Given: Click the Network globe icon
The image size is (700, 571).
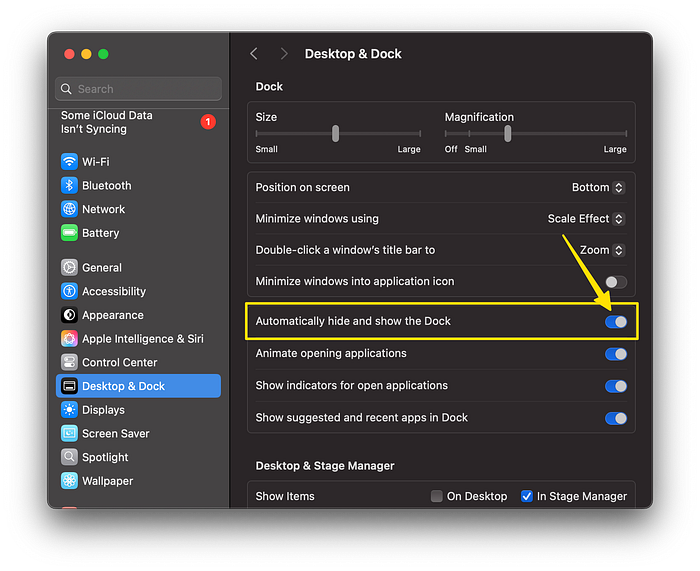Looking at the screenshot, I should (69, 209).
